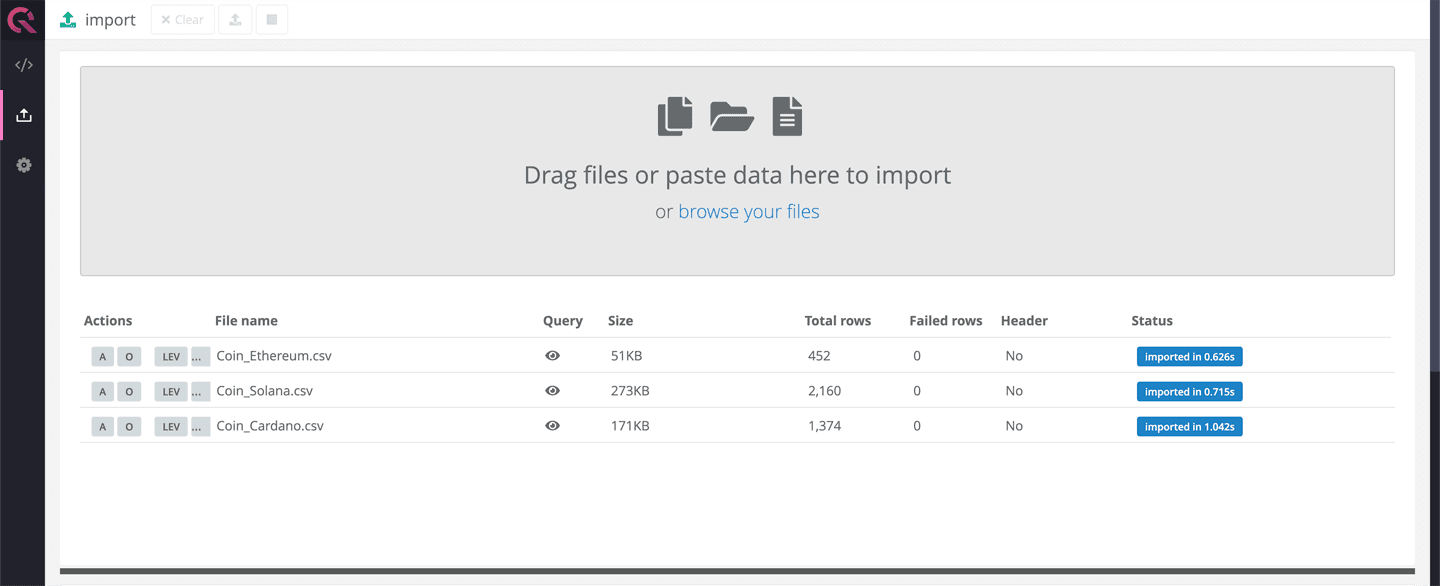The image size is (1440, 586).
Task: Click the Coin_Cardano.csv "imported in 1.042s" status
Action: tap(1189, 427)
